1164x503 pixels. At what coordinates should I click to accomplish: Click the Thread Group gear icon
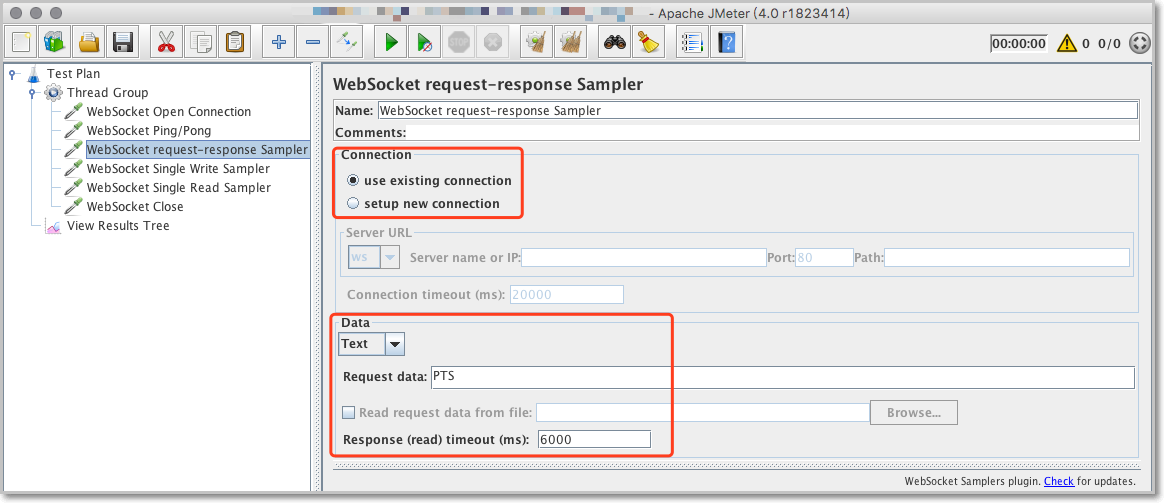pos(53,93)
